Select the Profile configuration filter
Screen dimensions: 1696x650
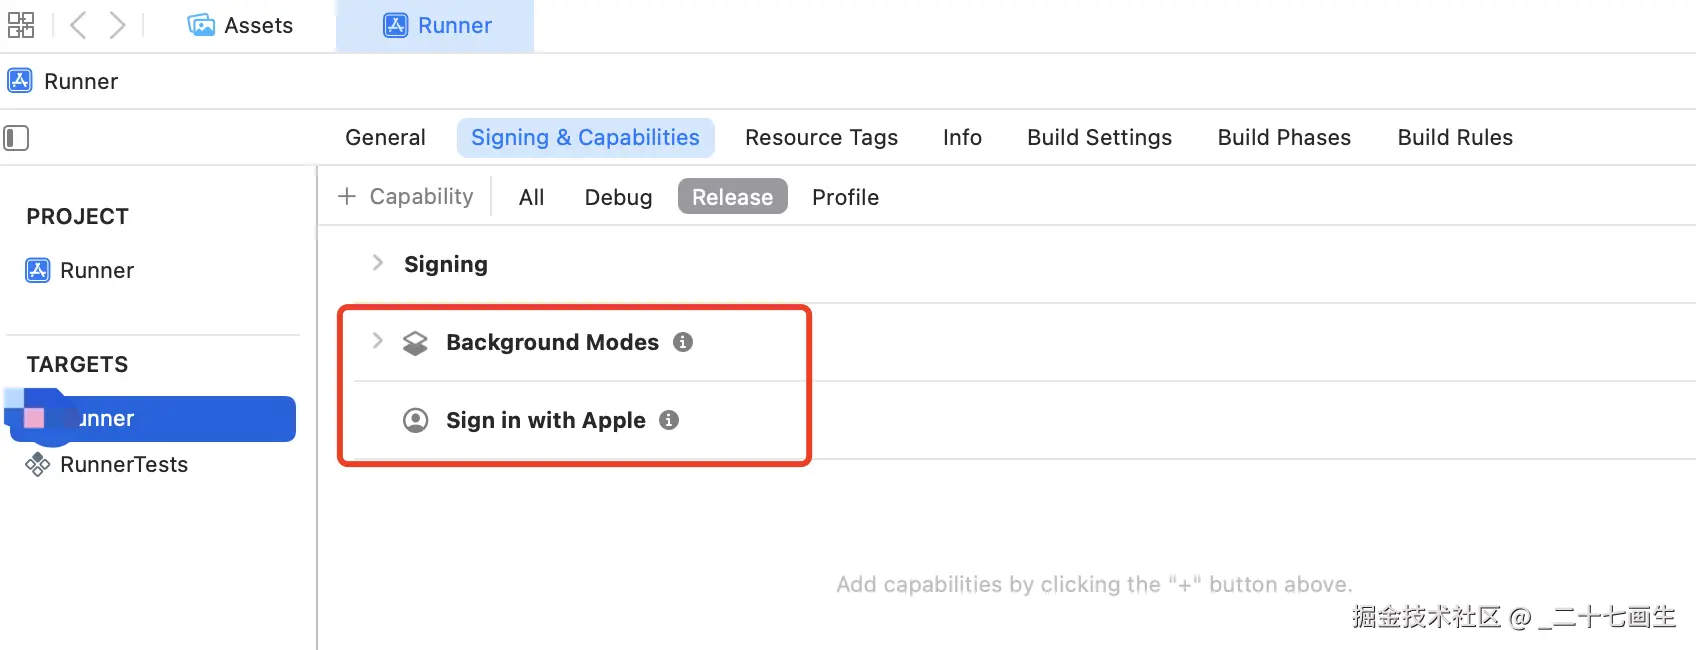(x=845, y=197)
